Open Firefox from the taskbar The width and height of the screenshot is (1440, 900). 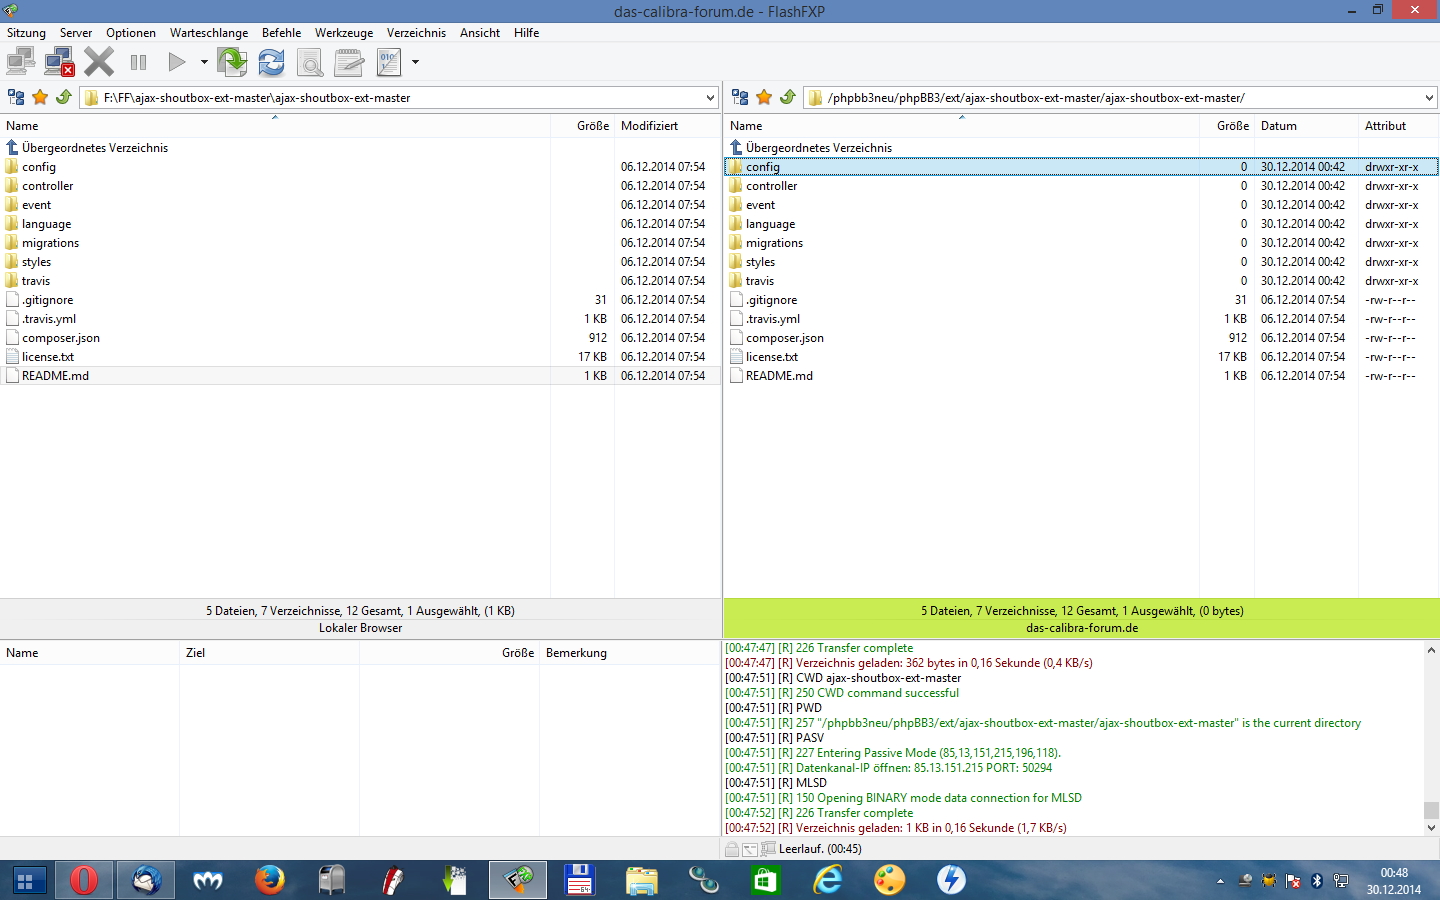tap(270, 880)
